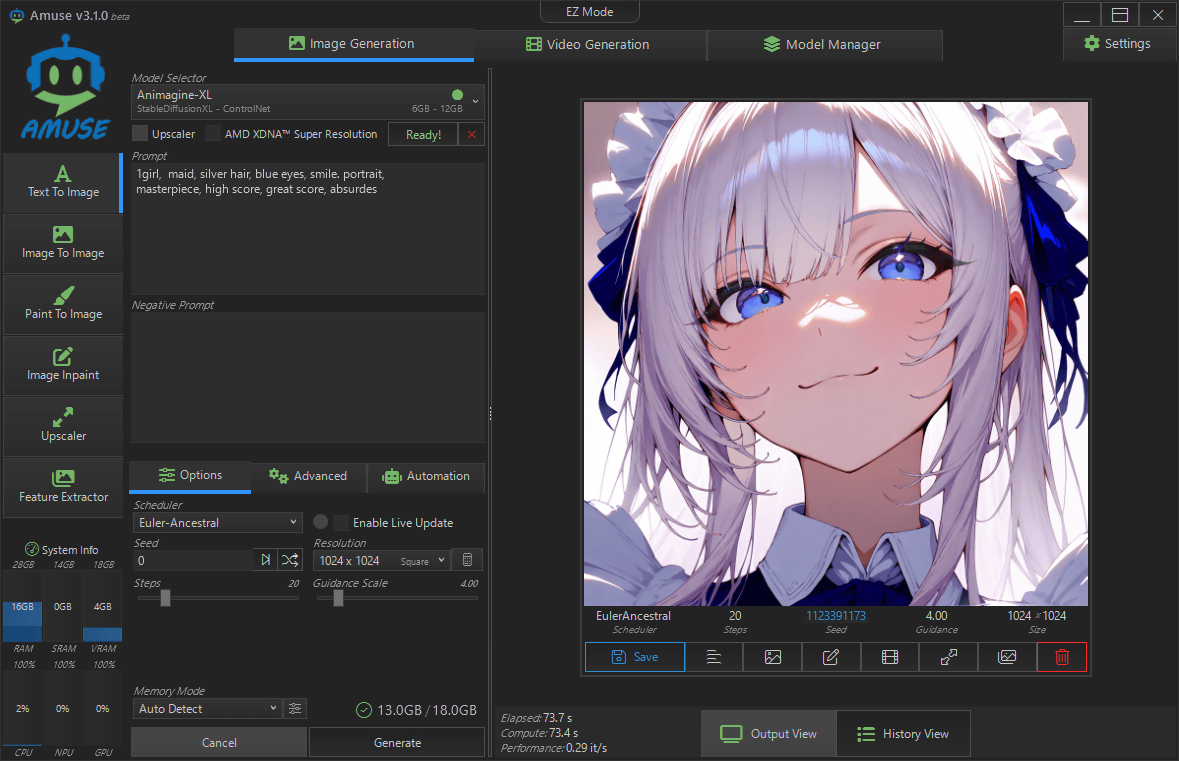Send output to edit pencil icon
Screen dimensions: 1179x761
[x=831, y=657]
